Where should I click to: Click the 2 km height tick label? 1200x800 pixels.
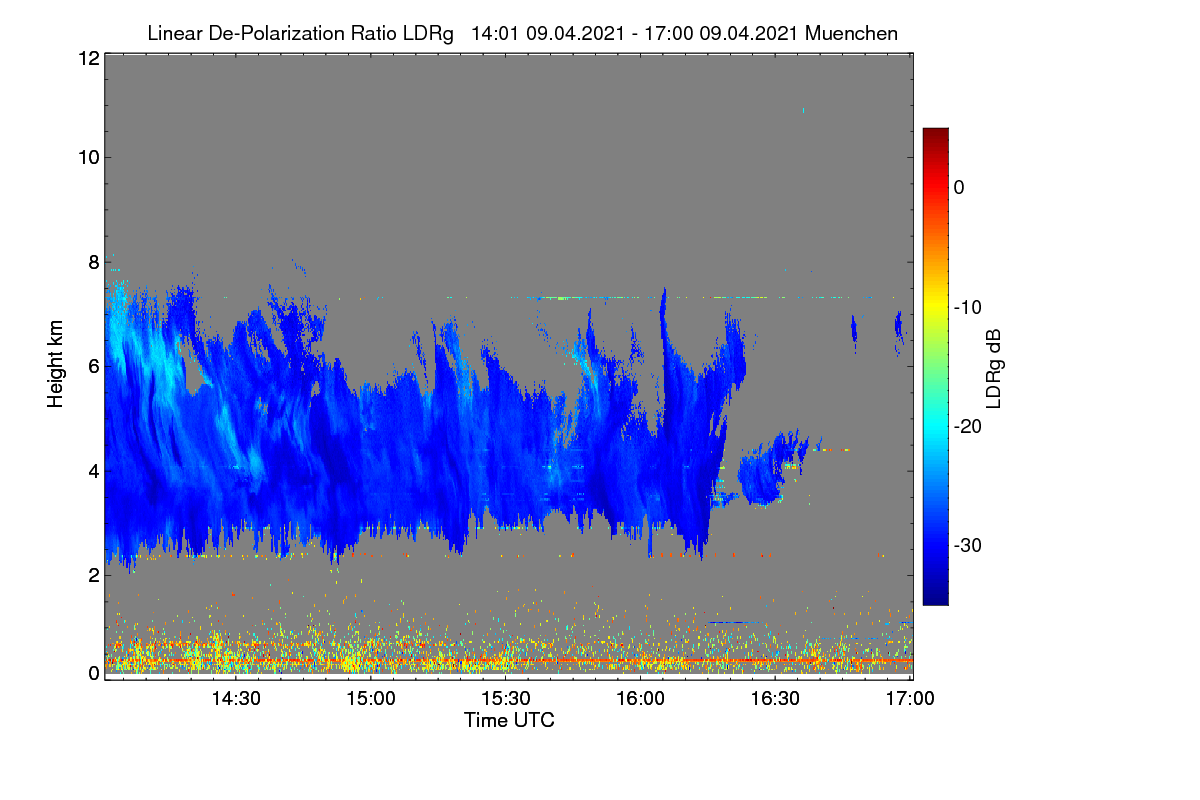click(x=92, y=575)
